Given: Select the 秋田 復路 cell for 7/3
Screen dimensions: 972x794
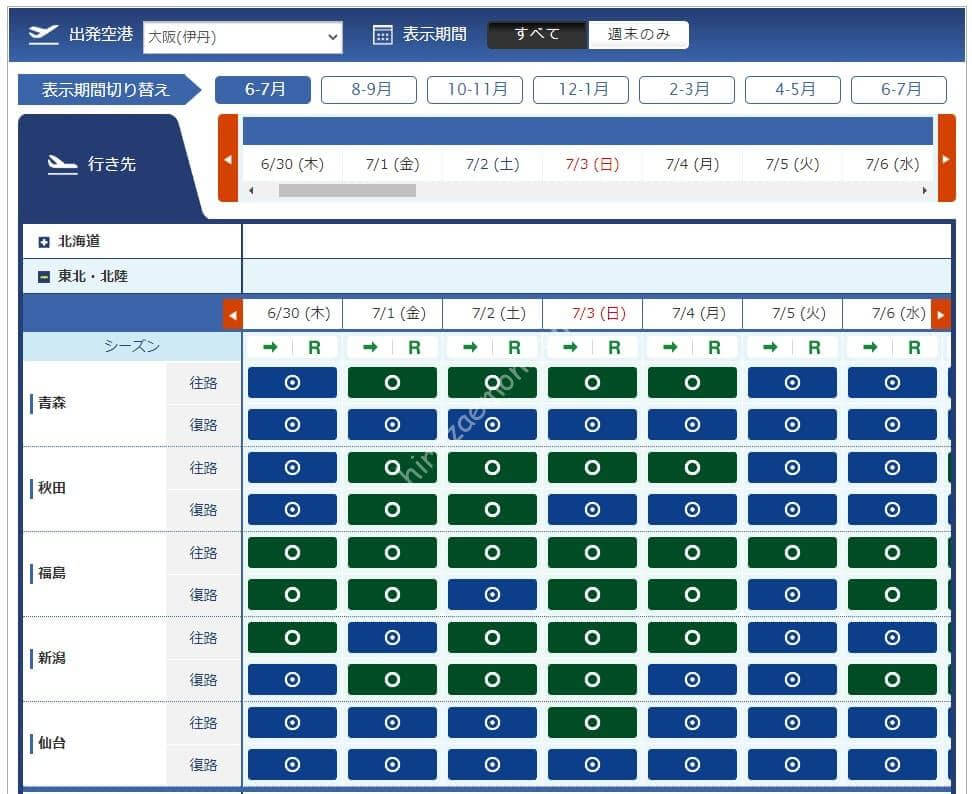Looking at the screenshot, I should coord(592,509).
